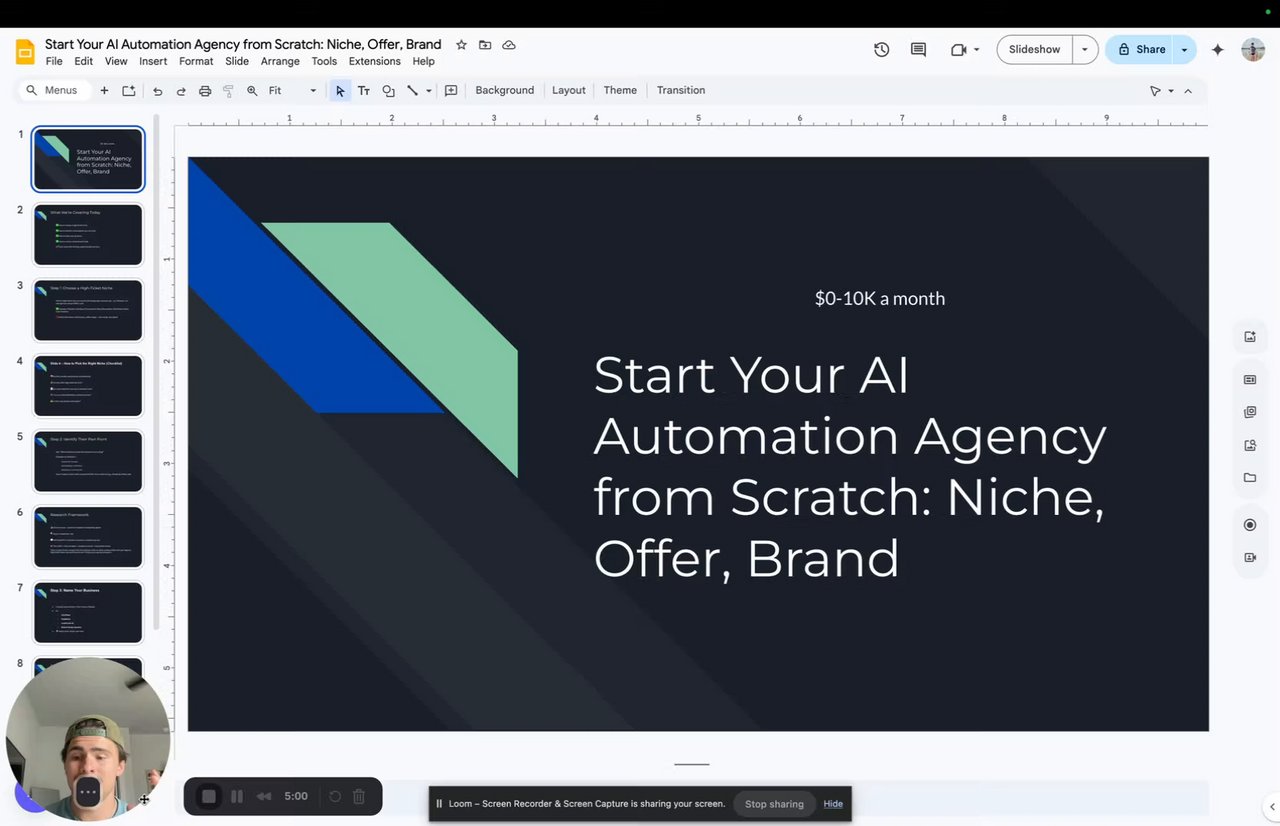
Task: Open the zoom level Fit dropdown
Action: [292, 91]
